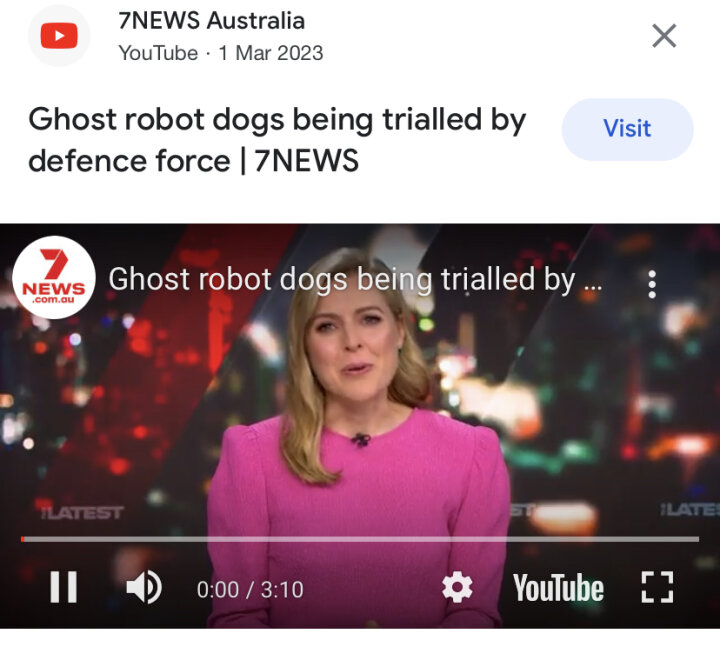This screenshot has height=647, width=720.
Task: Open the 7NEWS Australia channel name
Action: tap(212, 21)
